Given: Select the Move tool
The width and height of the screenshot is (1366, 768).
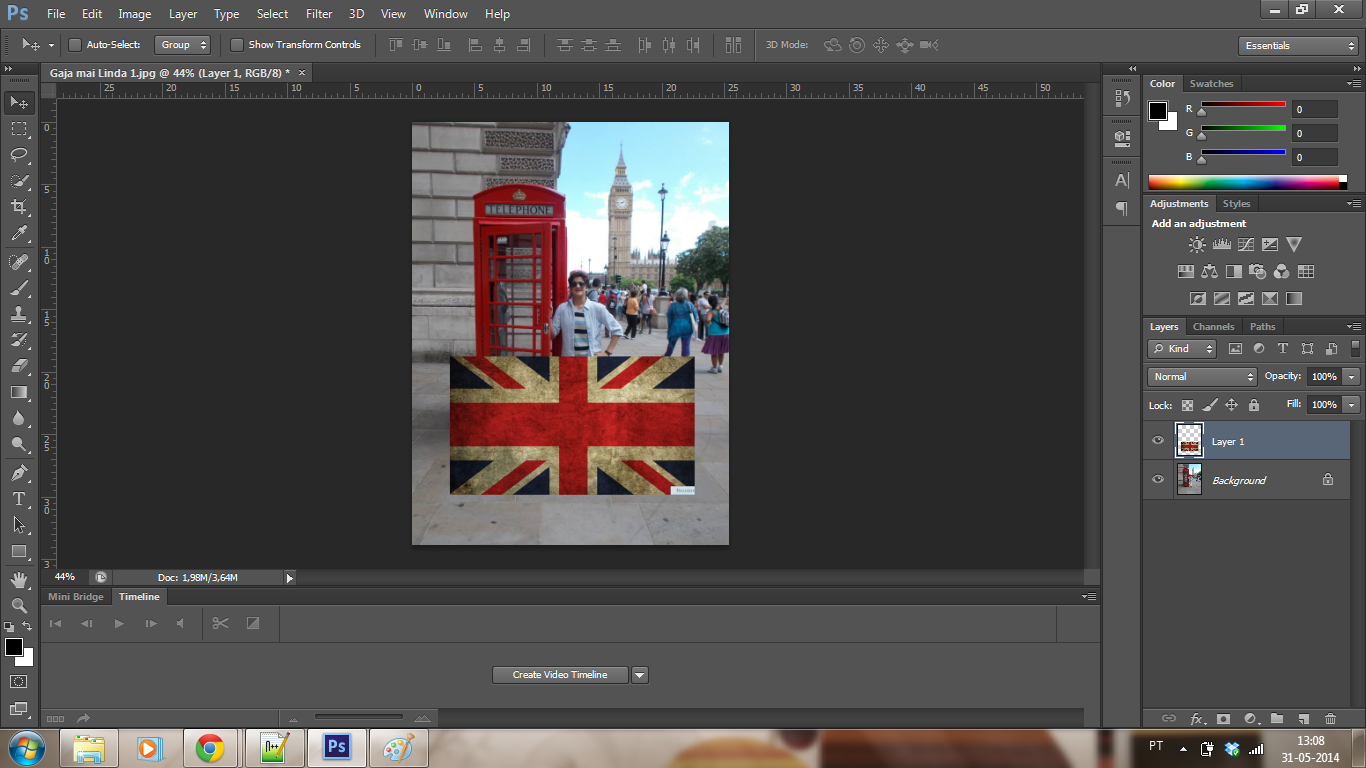Looking at the screenshot, I should tap(19, 102).
